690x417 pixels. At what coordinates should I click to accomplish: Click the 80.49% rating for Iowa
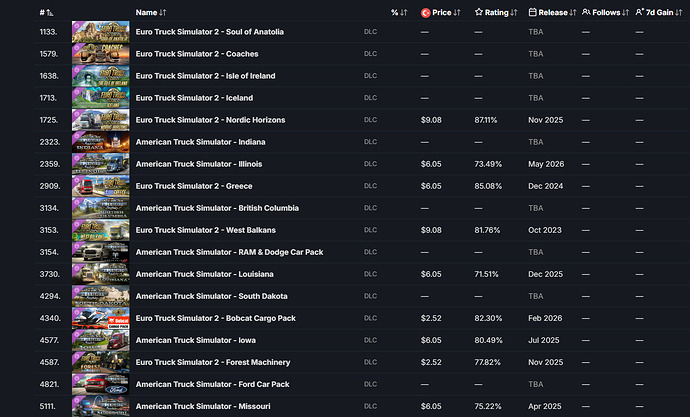coord(488,340)
